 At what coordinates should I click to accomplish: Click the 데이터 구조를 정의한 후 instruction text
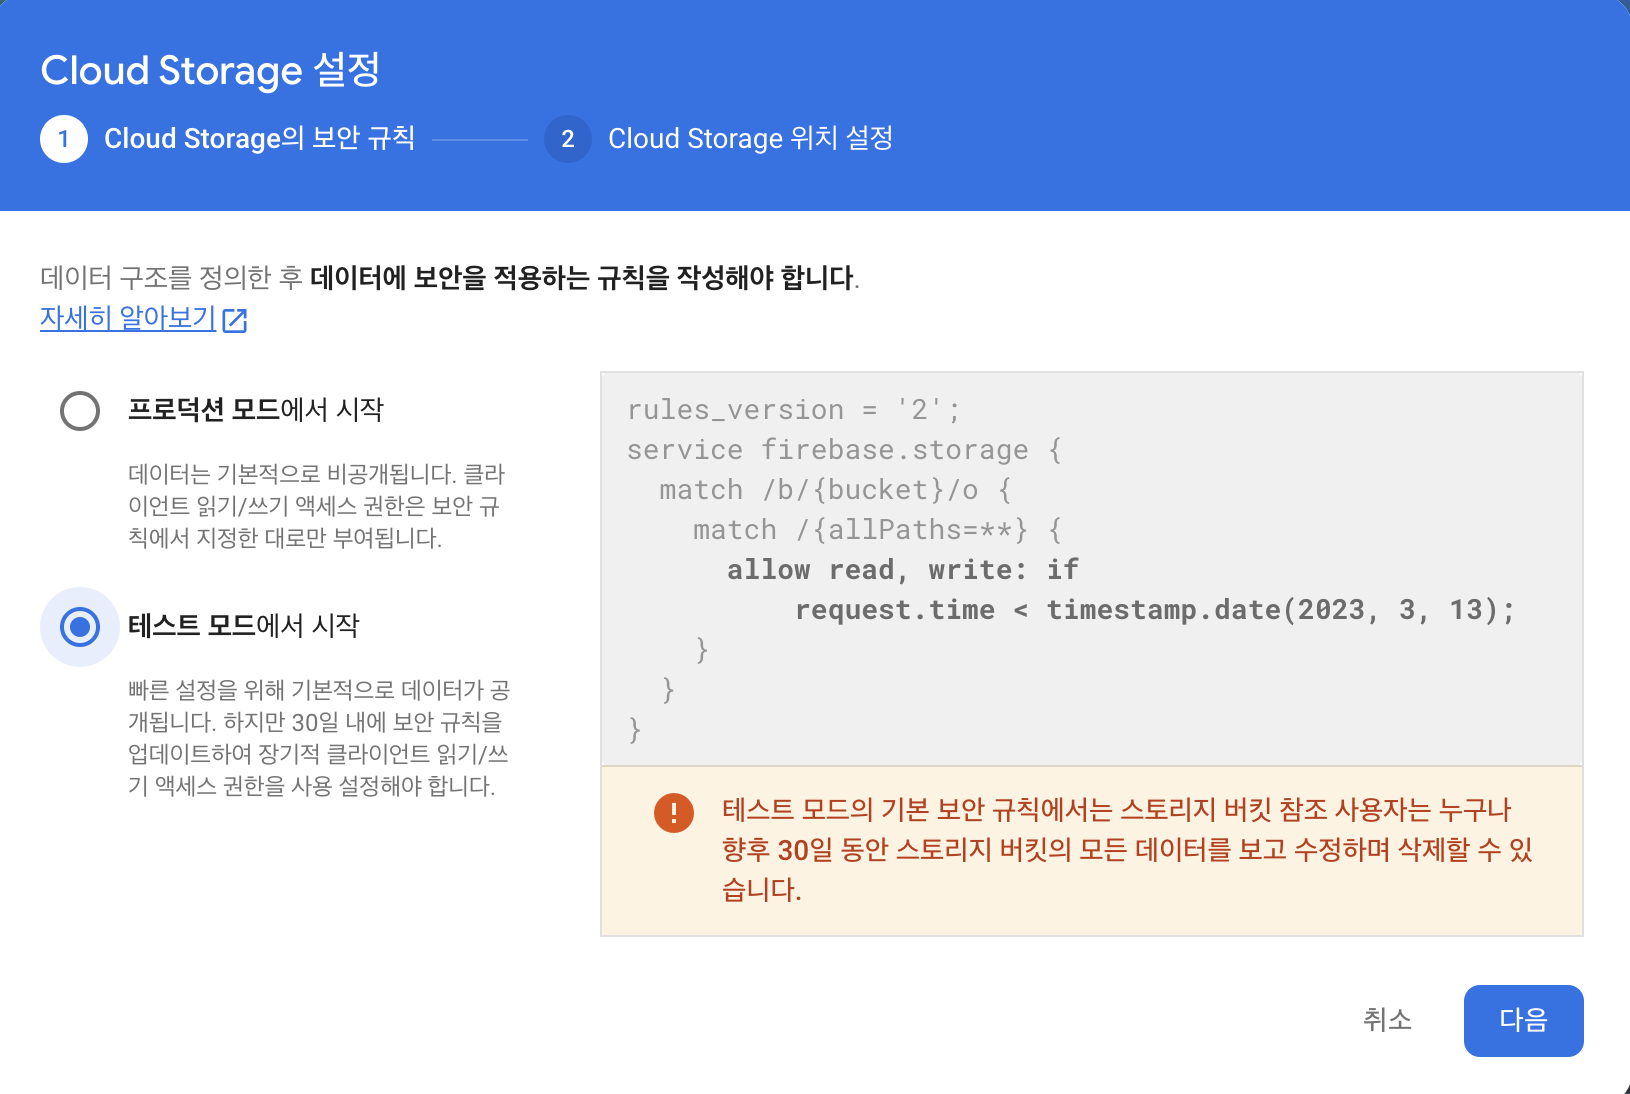pyautogui.click(x=450, y=277)
